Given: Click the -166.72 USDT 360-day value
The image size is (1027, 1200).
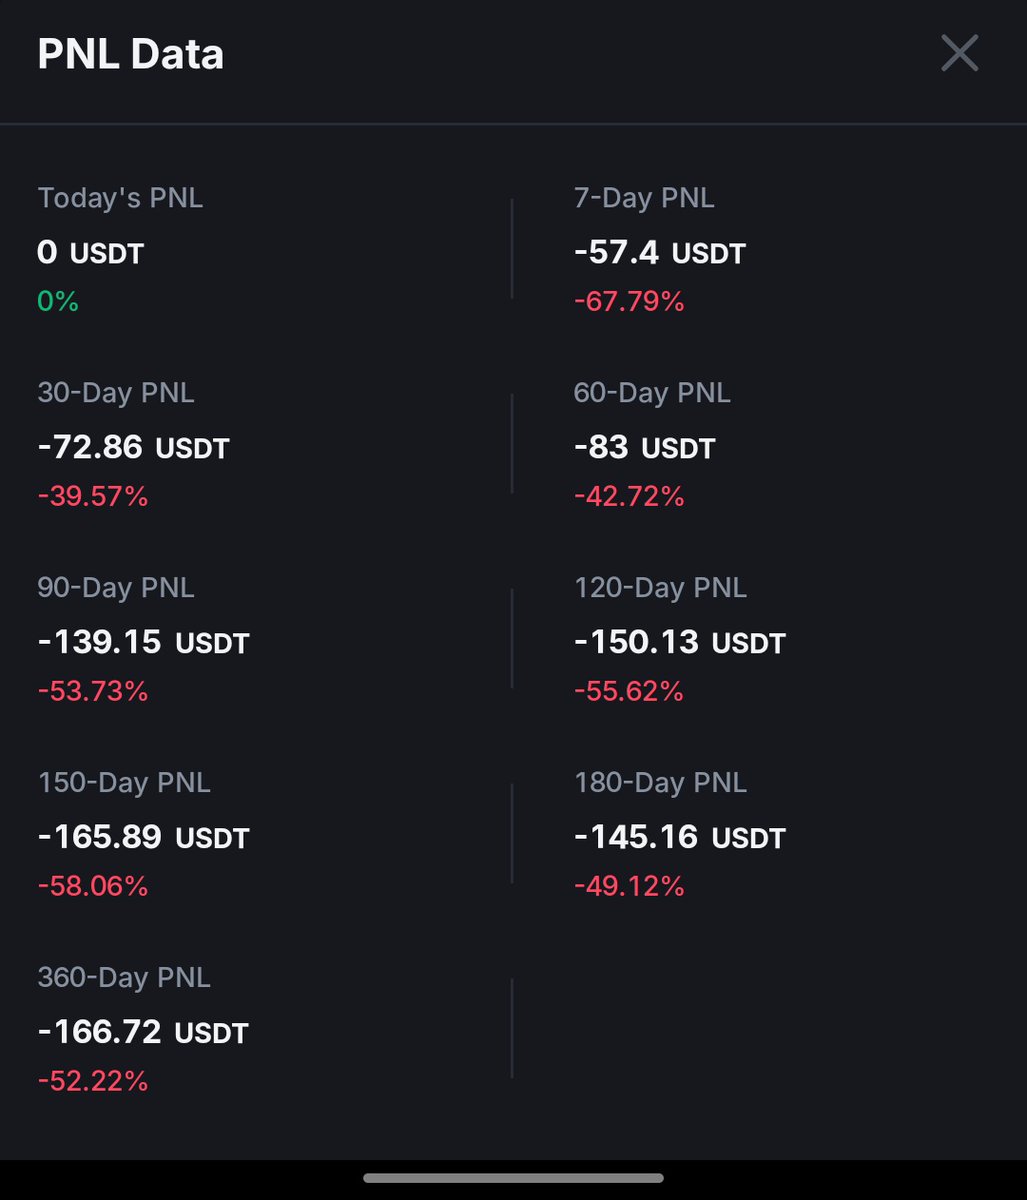Looking at the screenshot, I should click(x=143, y=1032).
